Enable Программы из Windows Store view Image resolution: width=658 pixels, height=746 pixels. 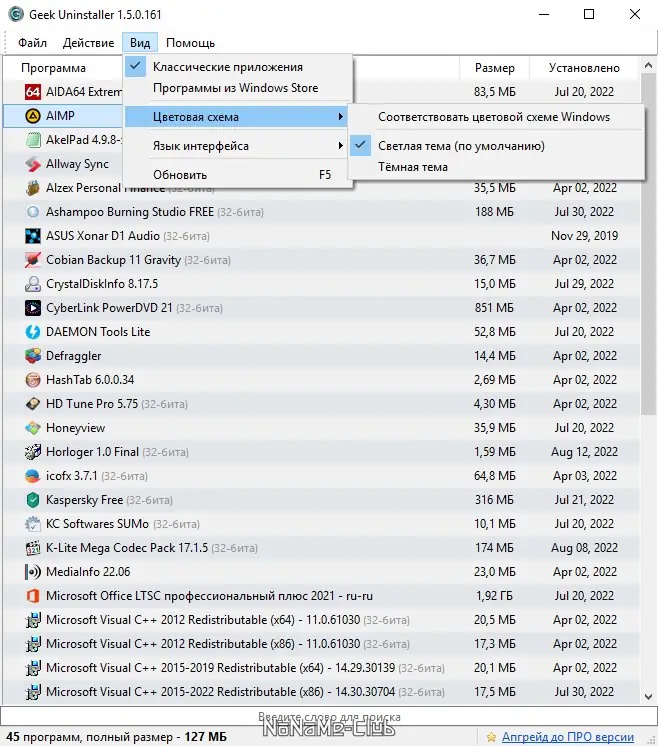pos(236,88)
